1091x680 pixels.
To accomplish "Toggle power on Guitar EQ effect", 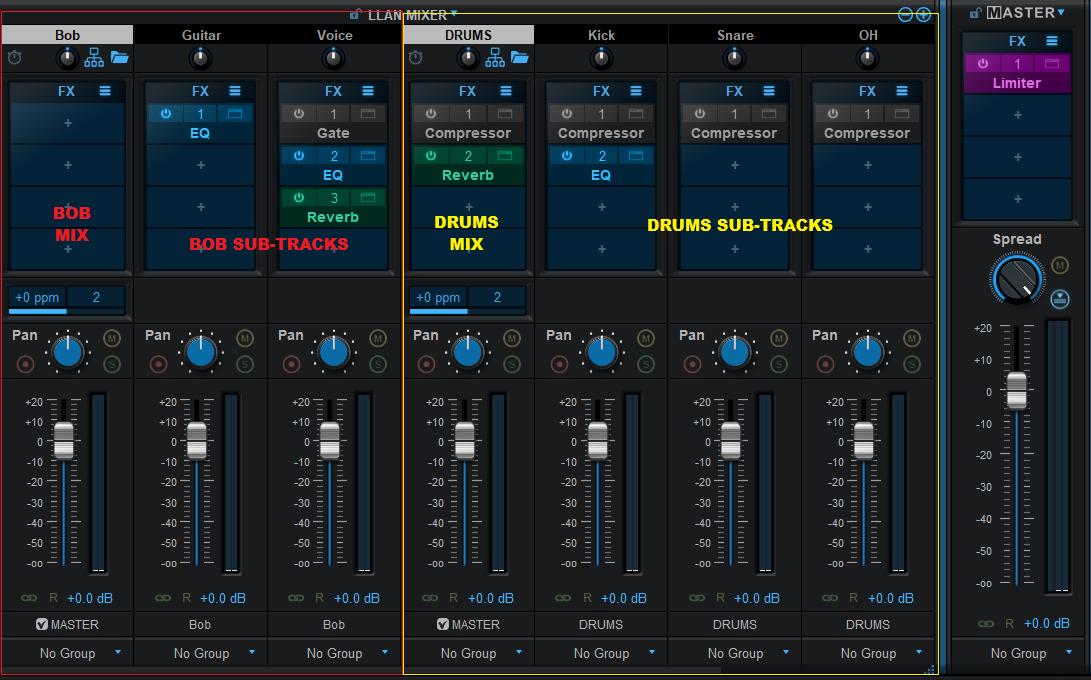I will pos(166,114).
